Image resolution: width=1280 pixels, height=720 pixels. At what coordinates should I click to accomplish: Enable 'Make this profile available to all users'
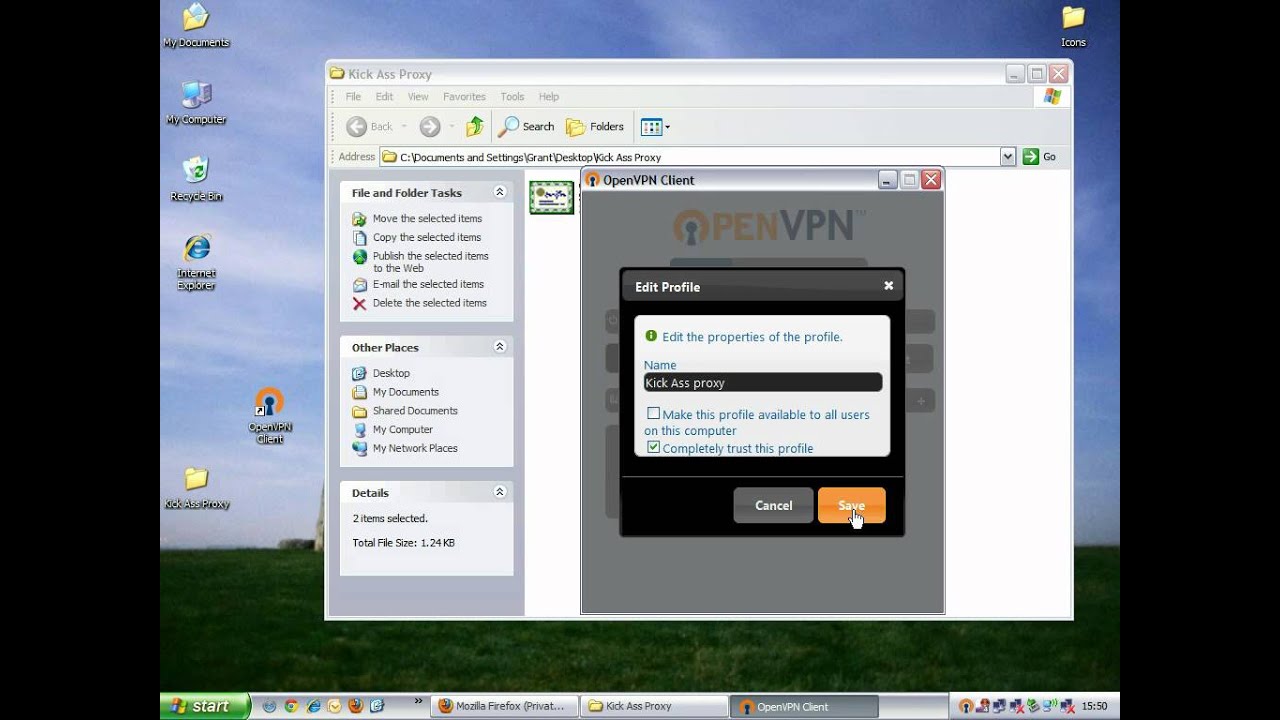(653, 413)
